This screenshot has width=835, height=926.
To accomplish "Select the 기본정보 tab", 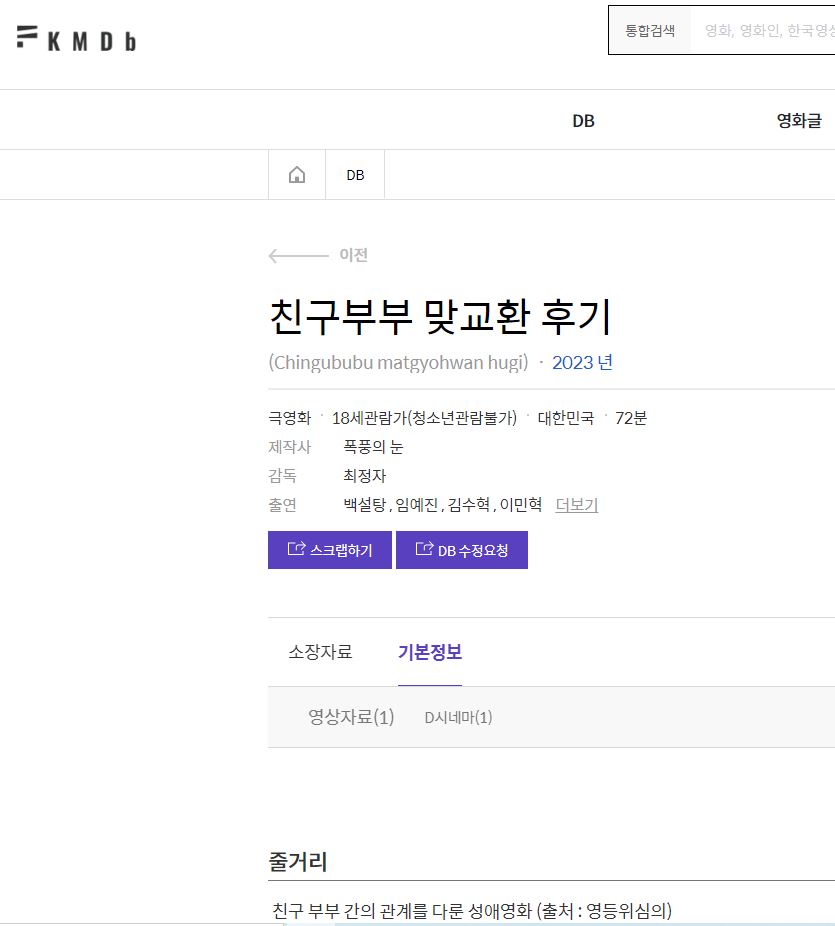I will pyautogui.click(x=430, y=652).
